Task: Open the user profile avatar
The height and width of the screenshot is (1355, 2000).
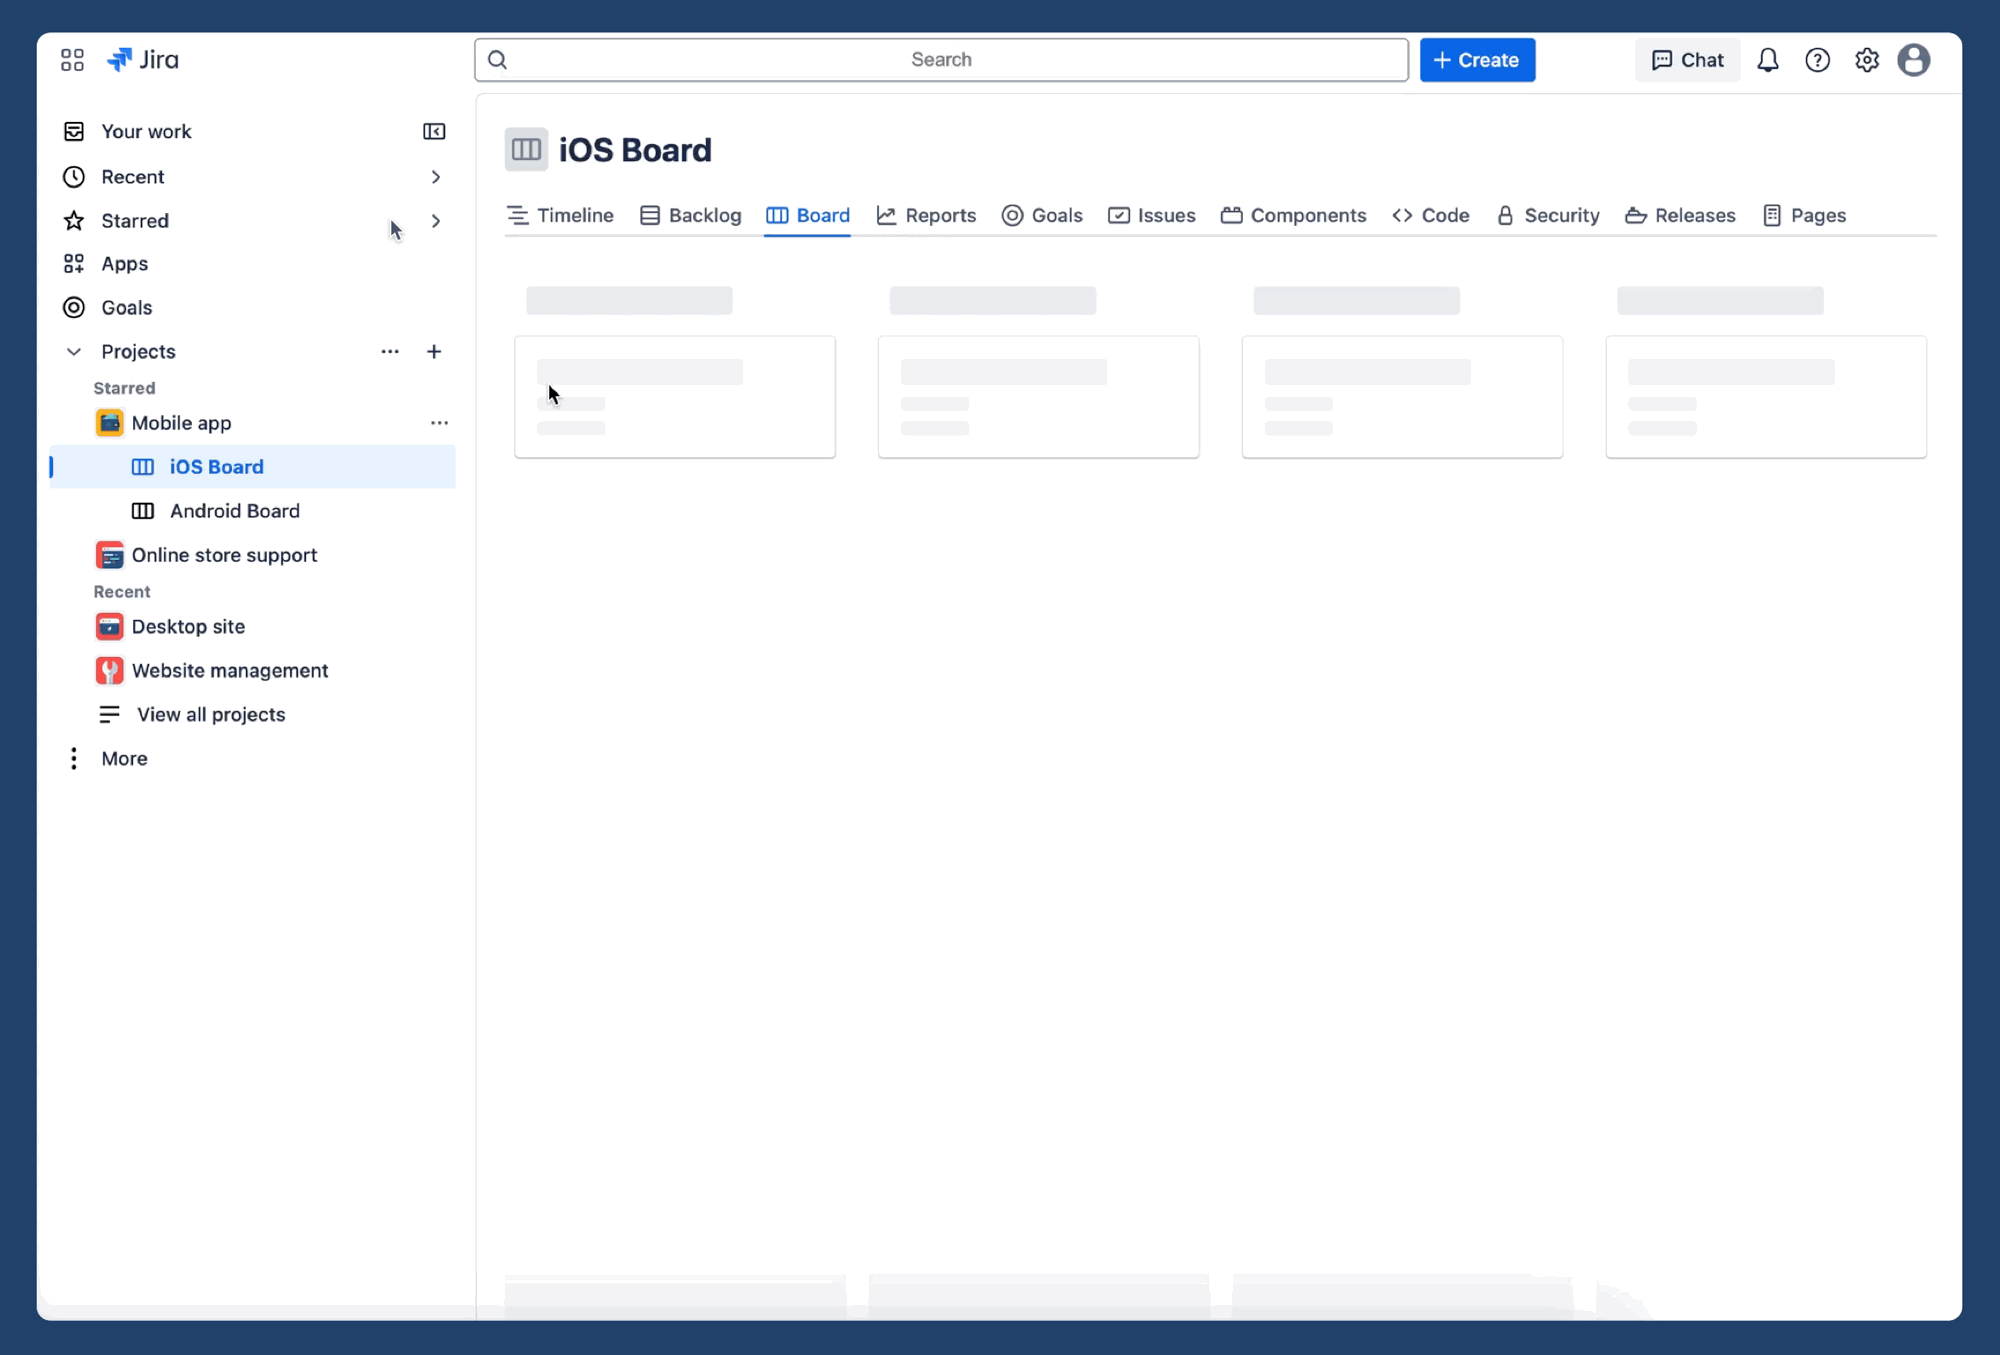Action: 1913,60
